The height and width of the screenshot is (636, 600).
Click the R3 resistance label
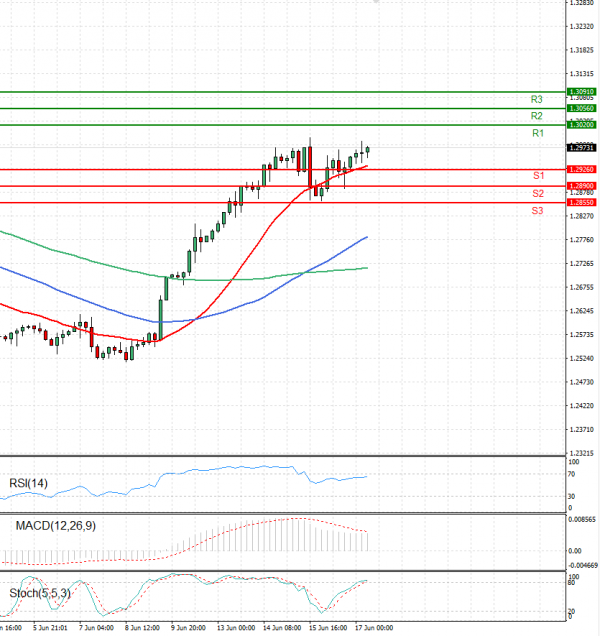coord(536,99)
